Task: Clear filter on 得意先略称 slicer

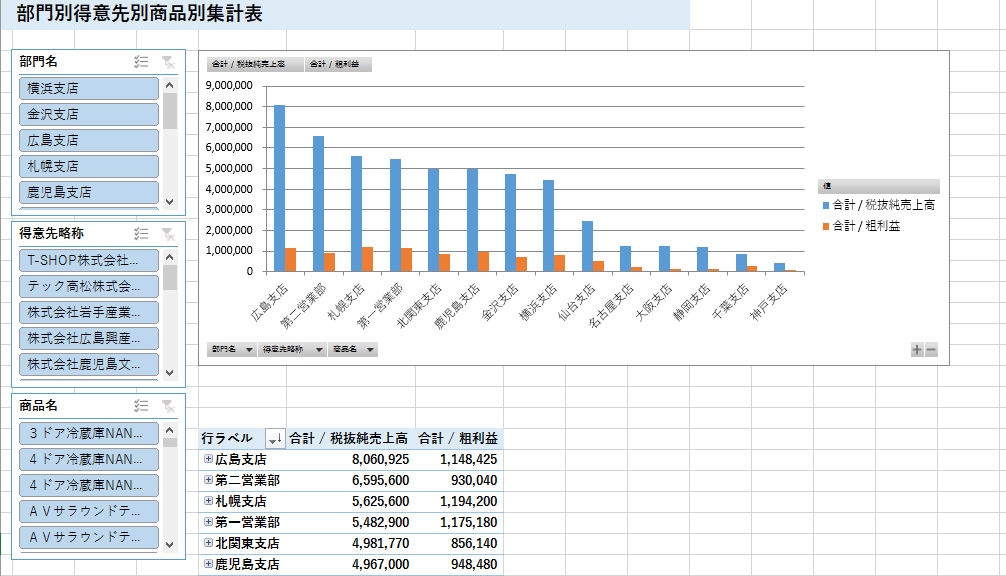Action: (x=168, y=233)
